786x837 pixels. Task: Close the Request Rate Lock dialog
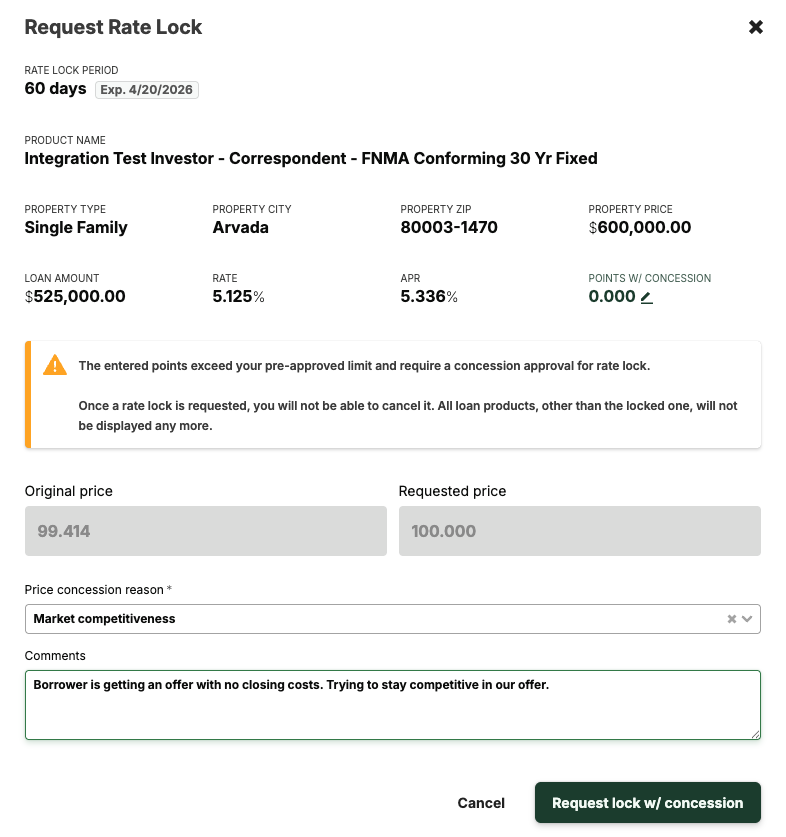[x=756, y=27]
